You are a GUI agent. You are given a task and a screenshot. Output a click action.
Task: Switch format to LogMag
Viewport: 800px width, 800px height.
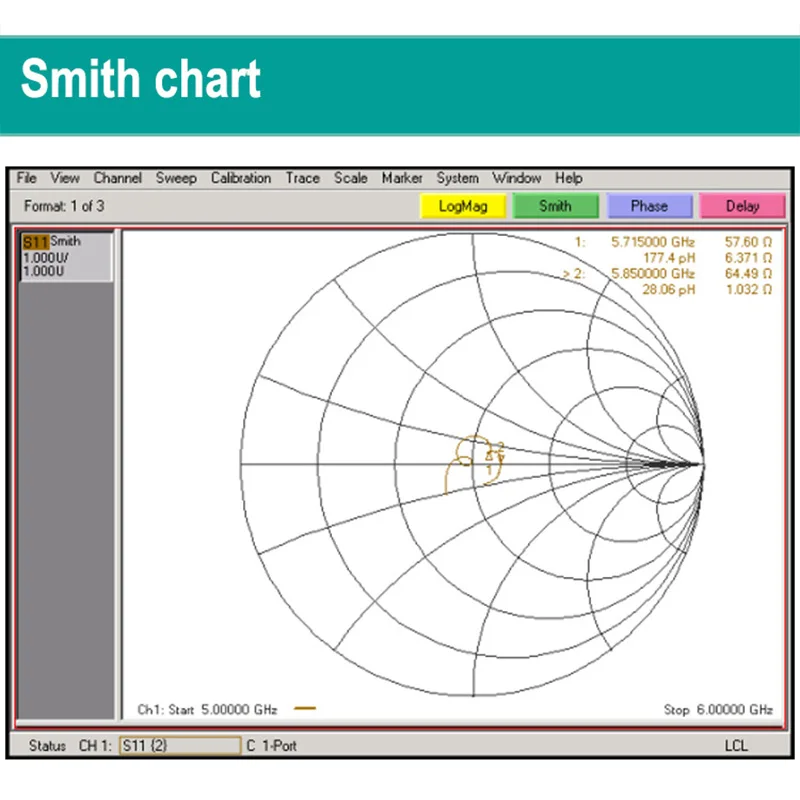click(x=463, y=206)
